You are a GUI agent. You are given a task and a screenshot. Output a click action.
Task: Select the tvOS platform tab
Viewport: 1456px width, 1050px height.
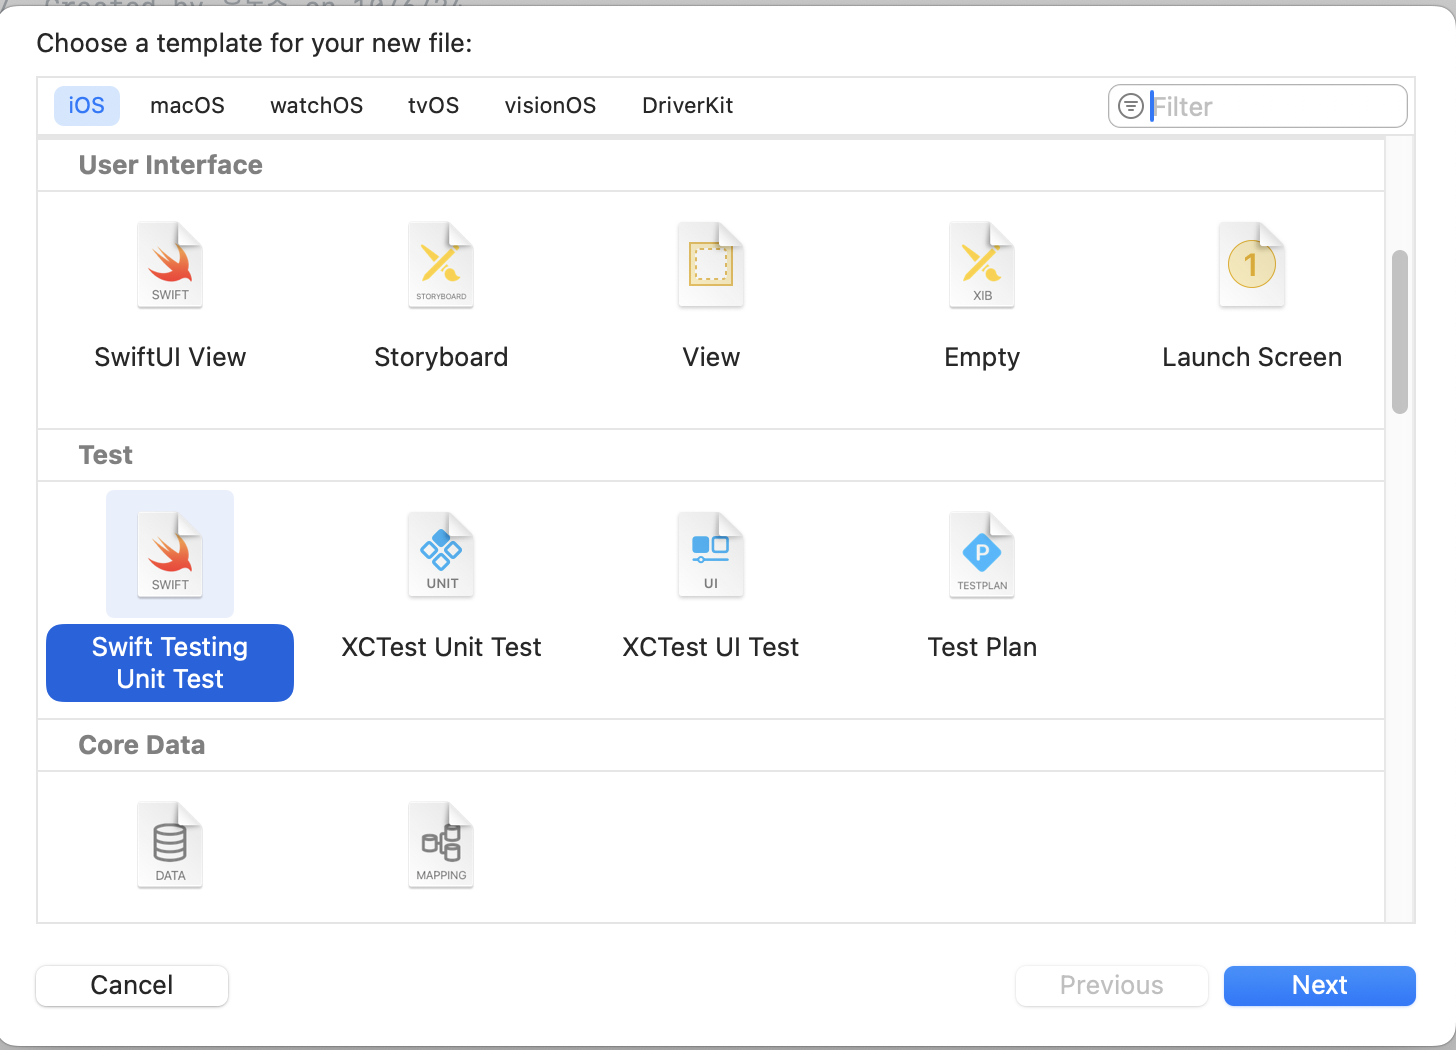point(433,105)
